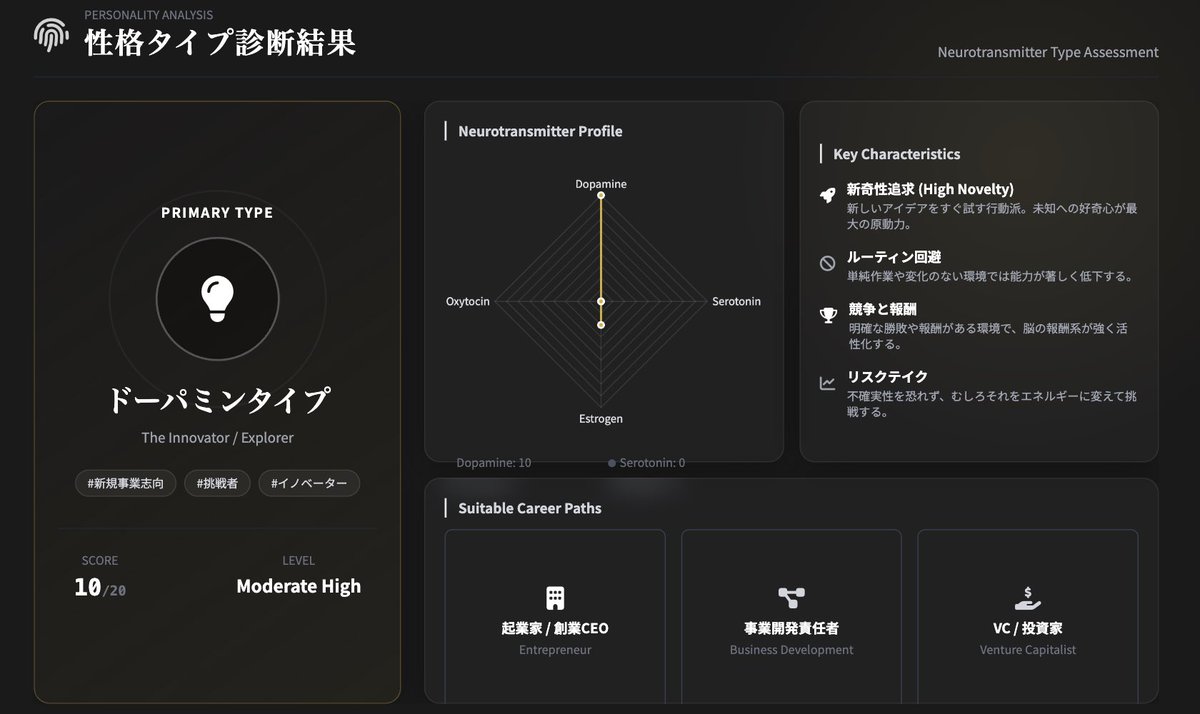Select the #挑戦者 tag
The height and width of the screenshot is (714, 1200).
click(218, 483)
